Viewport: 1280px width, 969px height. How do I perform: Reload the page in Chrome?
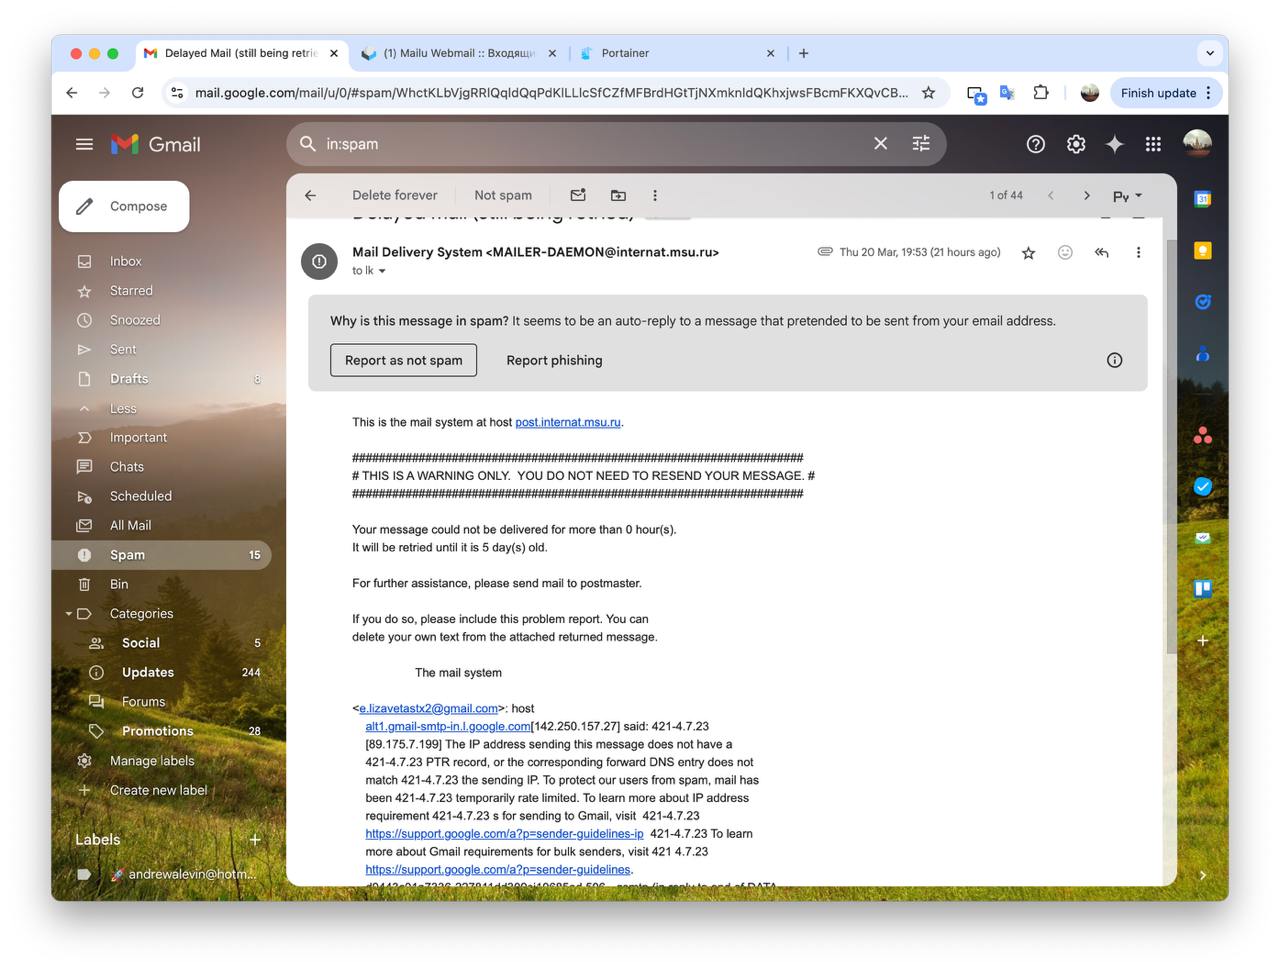[x=138, y=93]
